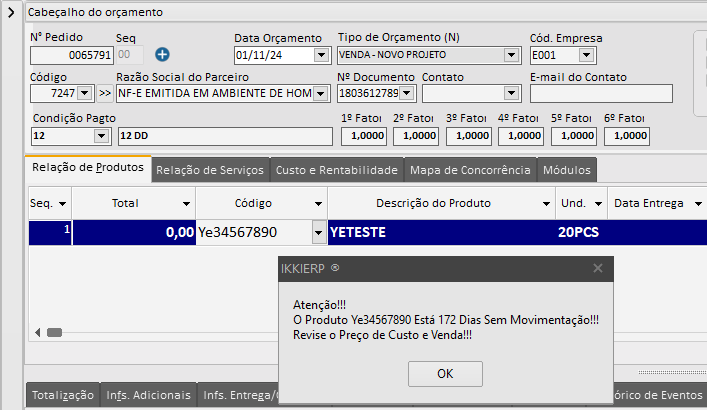Screen dimensions: 707x410
Task: Click the Nº Pedido field 0065791
Action: (x=71, y=55)
